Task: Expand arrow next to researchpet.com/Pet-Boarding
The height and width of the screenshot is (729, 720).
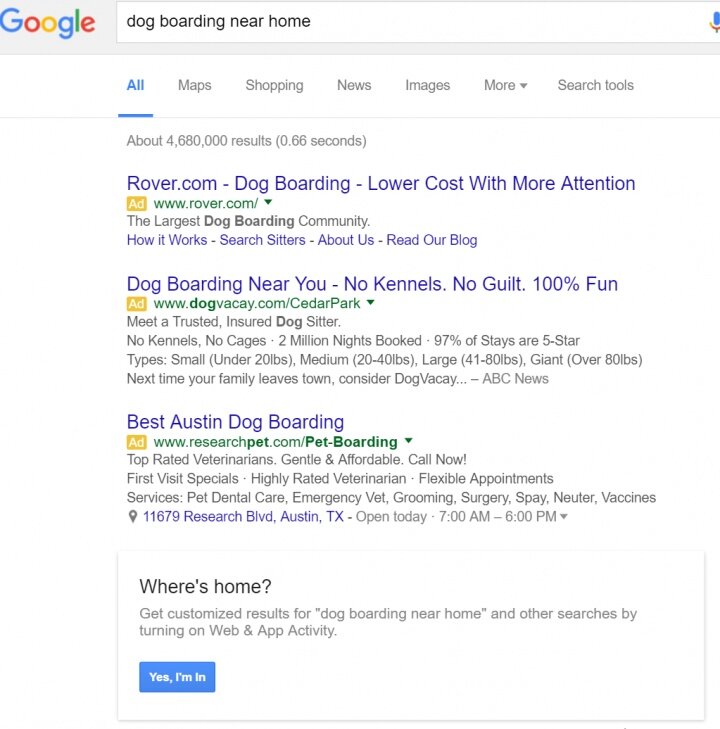Action: point(409,440)
